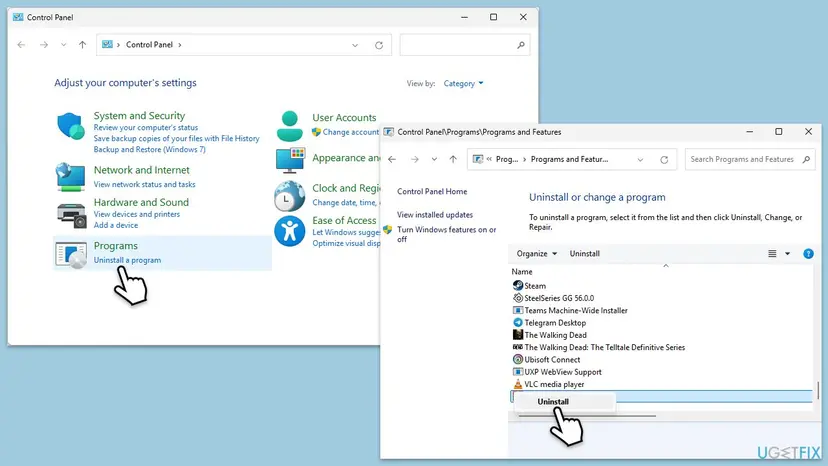Open recent locations dropdown in Control Panel
Screen dimensions: 828x466
click(x=63, y=45)
